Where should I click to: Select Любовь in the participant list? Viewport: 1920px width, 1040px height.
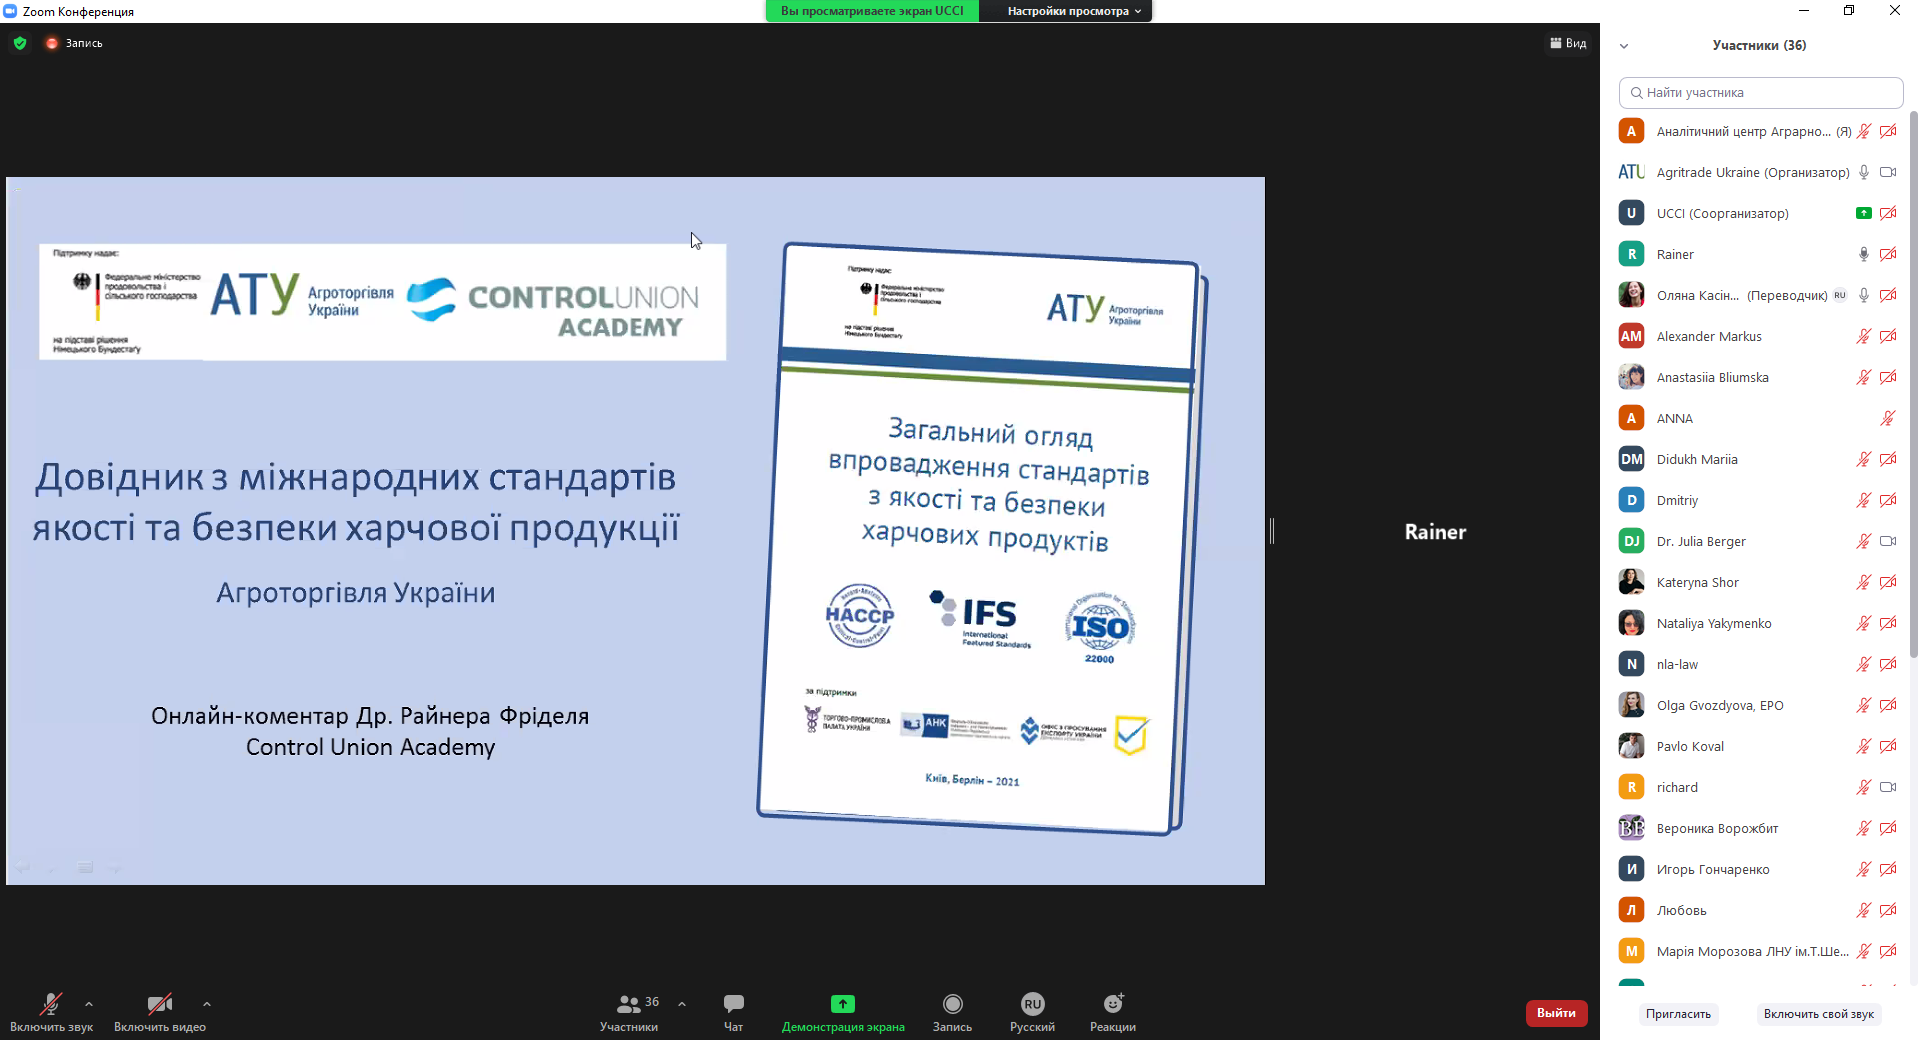click(1758, 910)
